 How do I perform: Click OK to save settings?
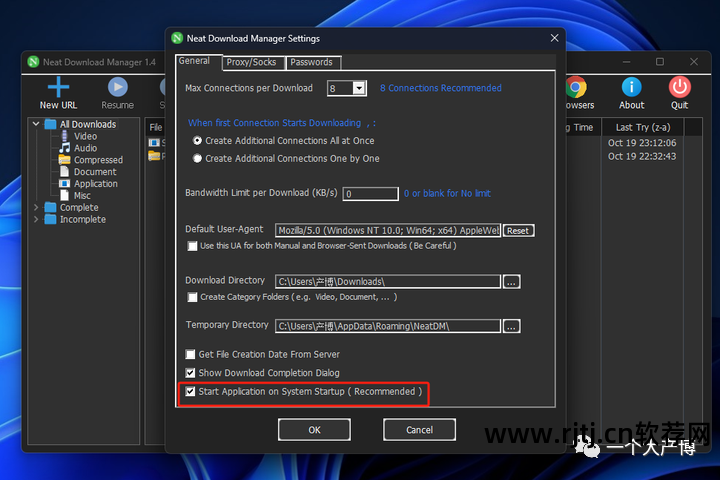315,430
